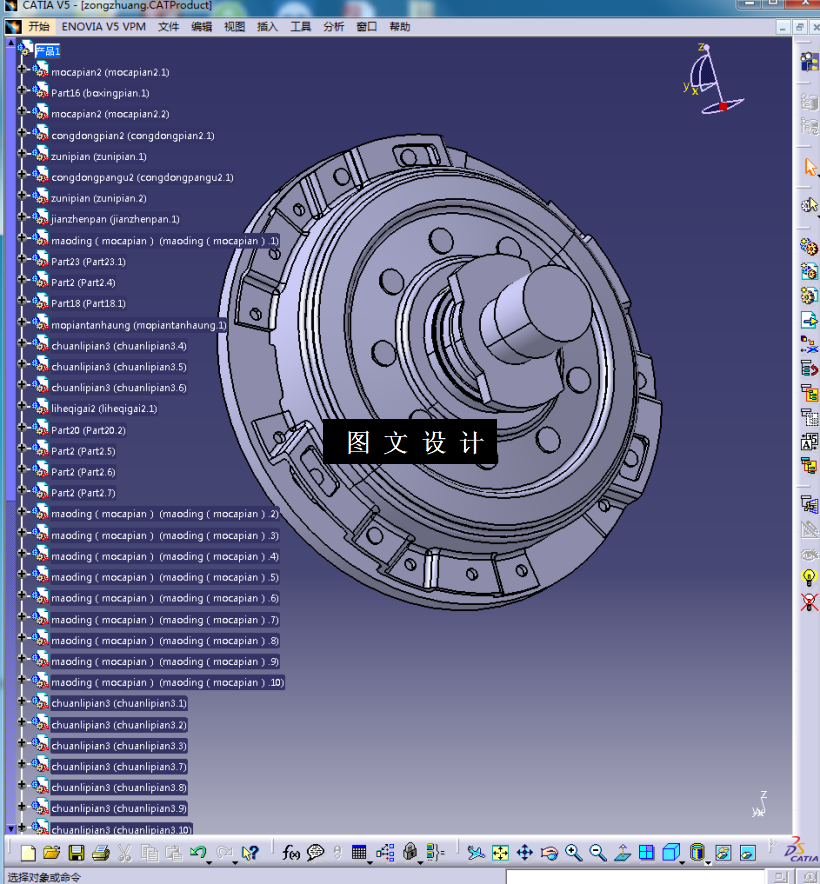
Task: Open the 编辑 menu
Action: click(201, 26)
